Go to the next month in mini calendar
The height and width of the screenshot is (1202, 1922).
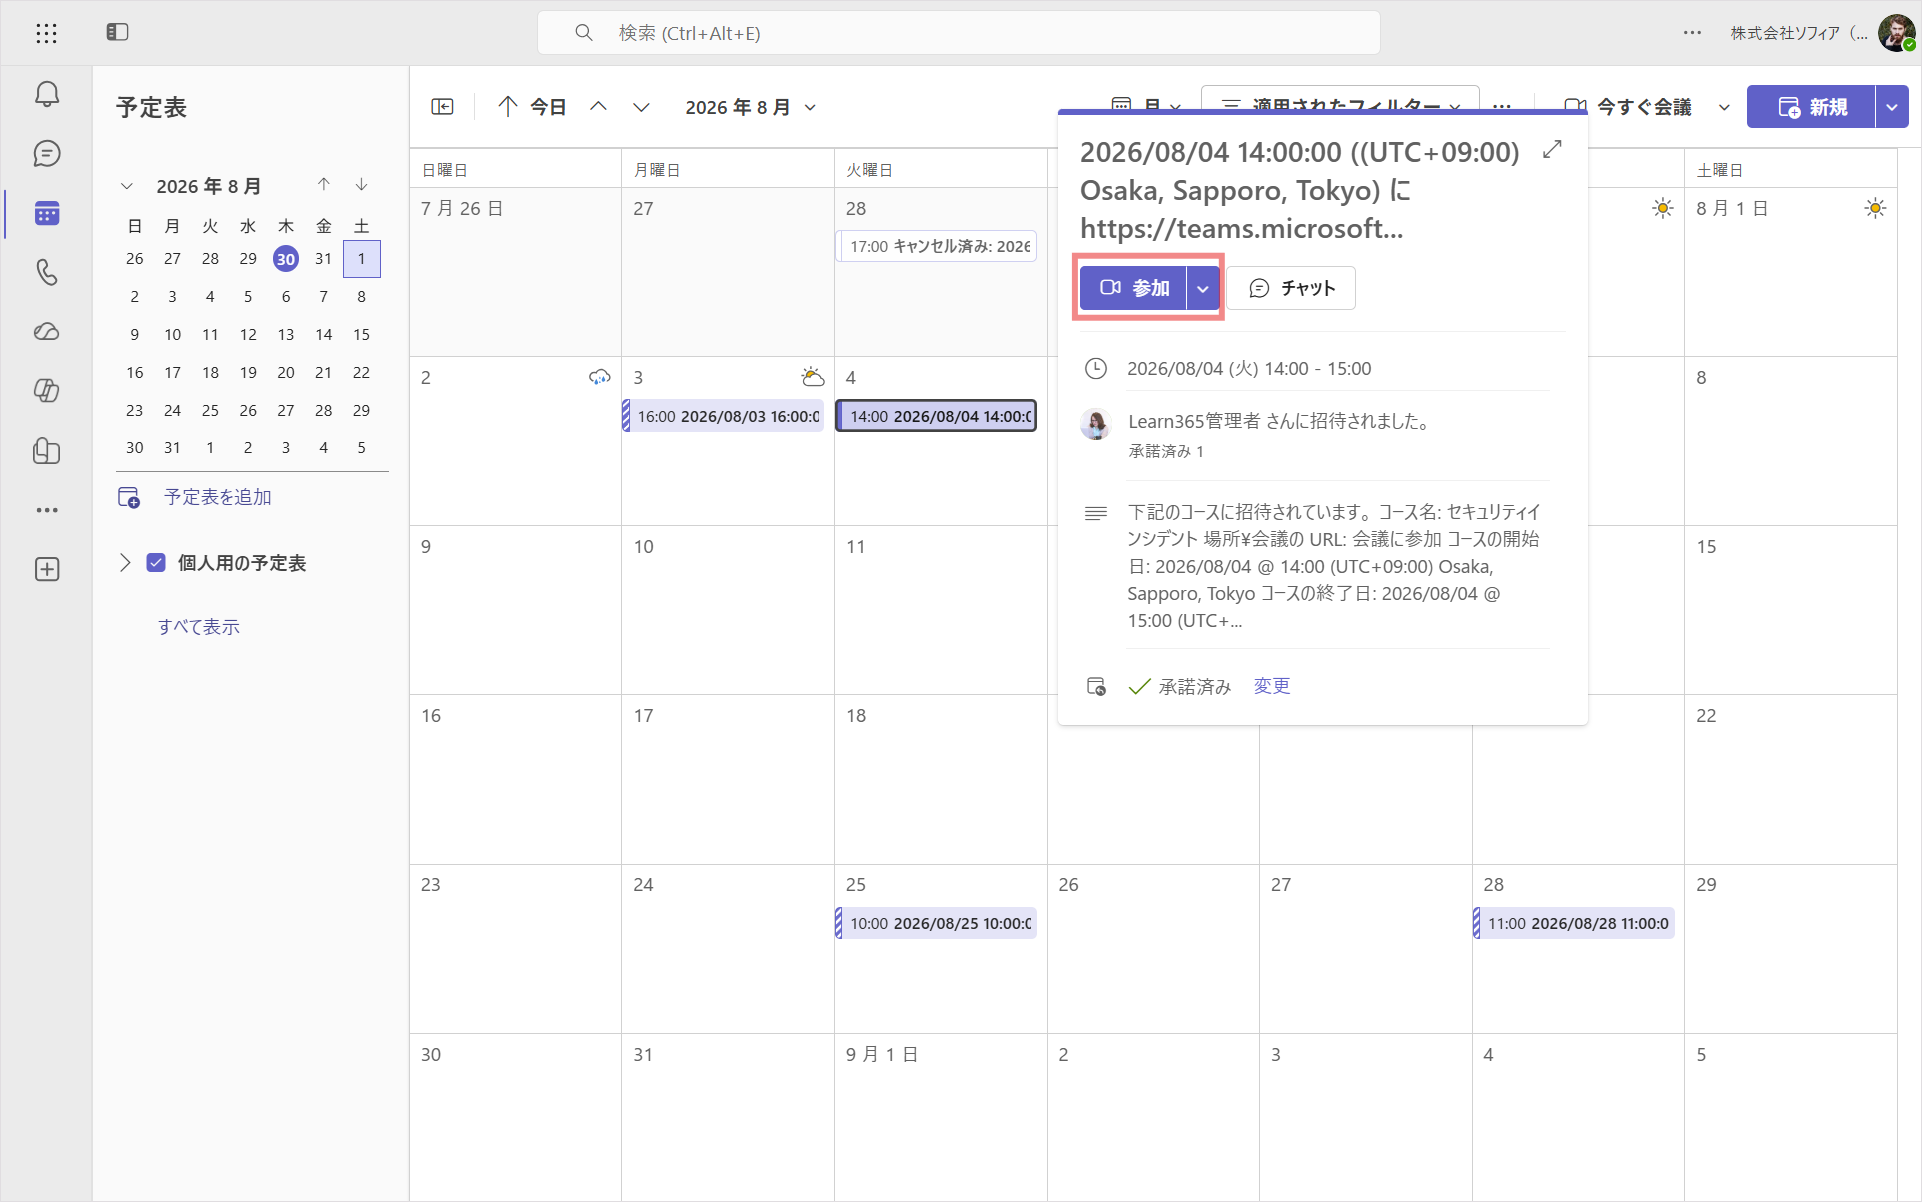pyautogui.click(x=362, y=185)
